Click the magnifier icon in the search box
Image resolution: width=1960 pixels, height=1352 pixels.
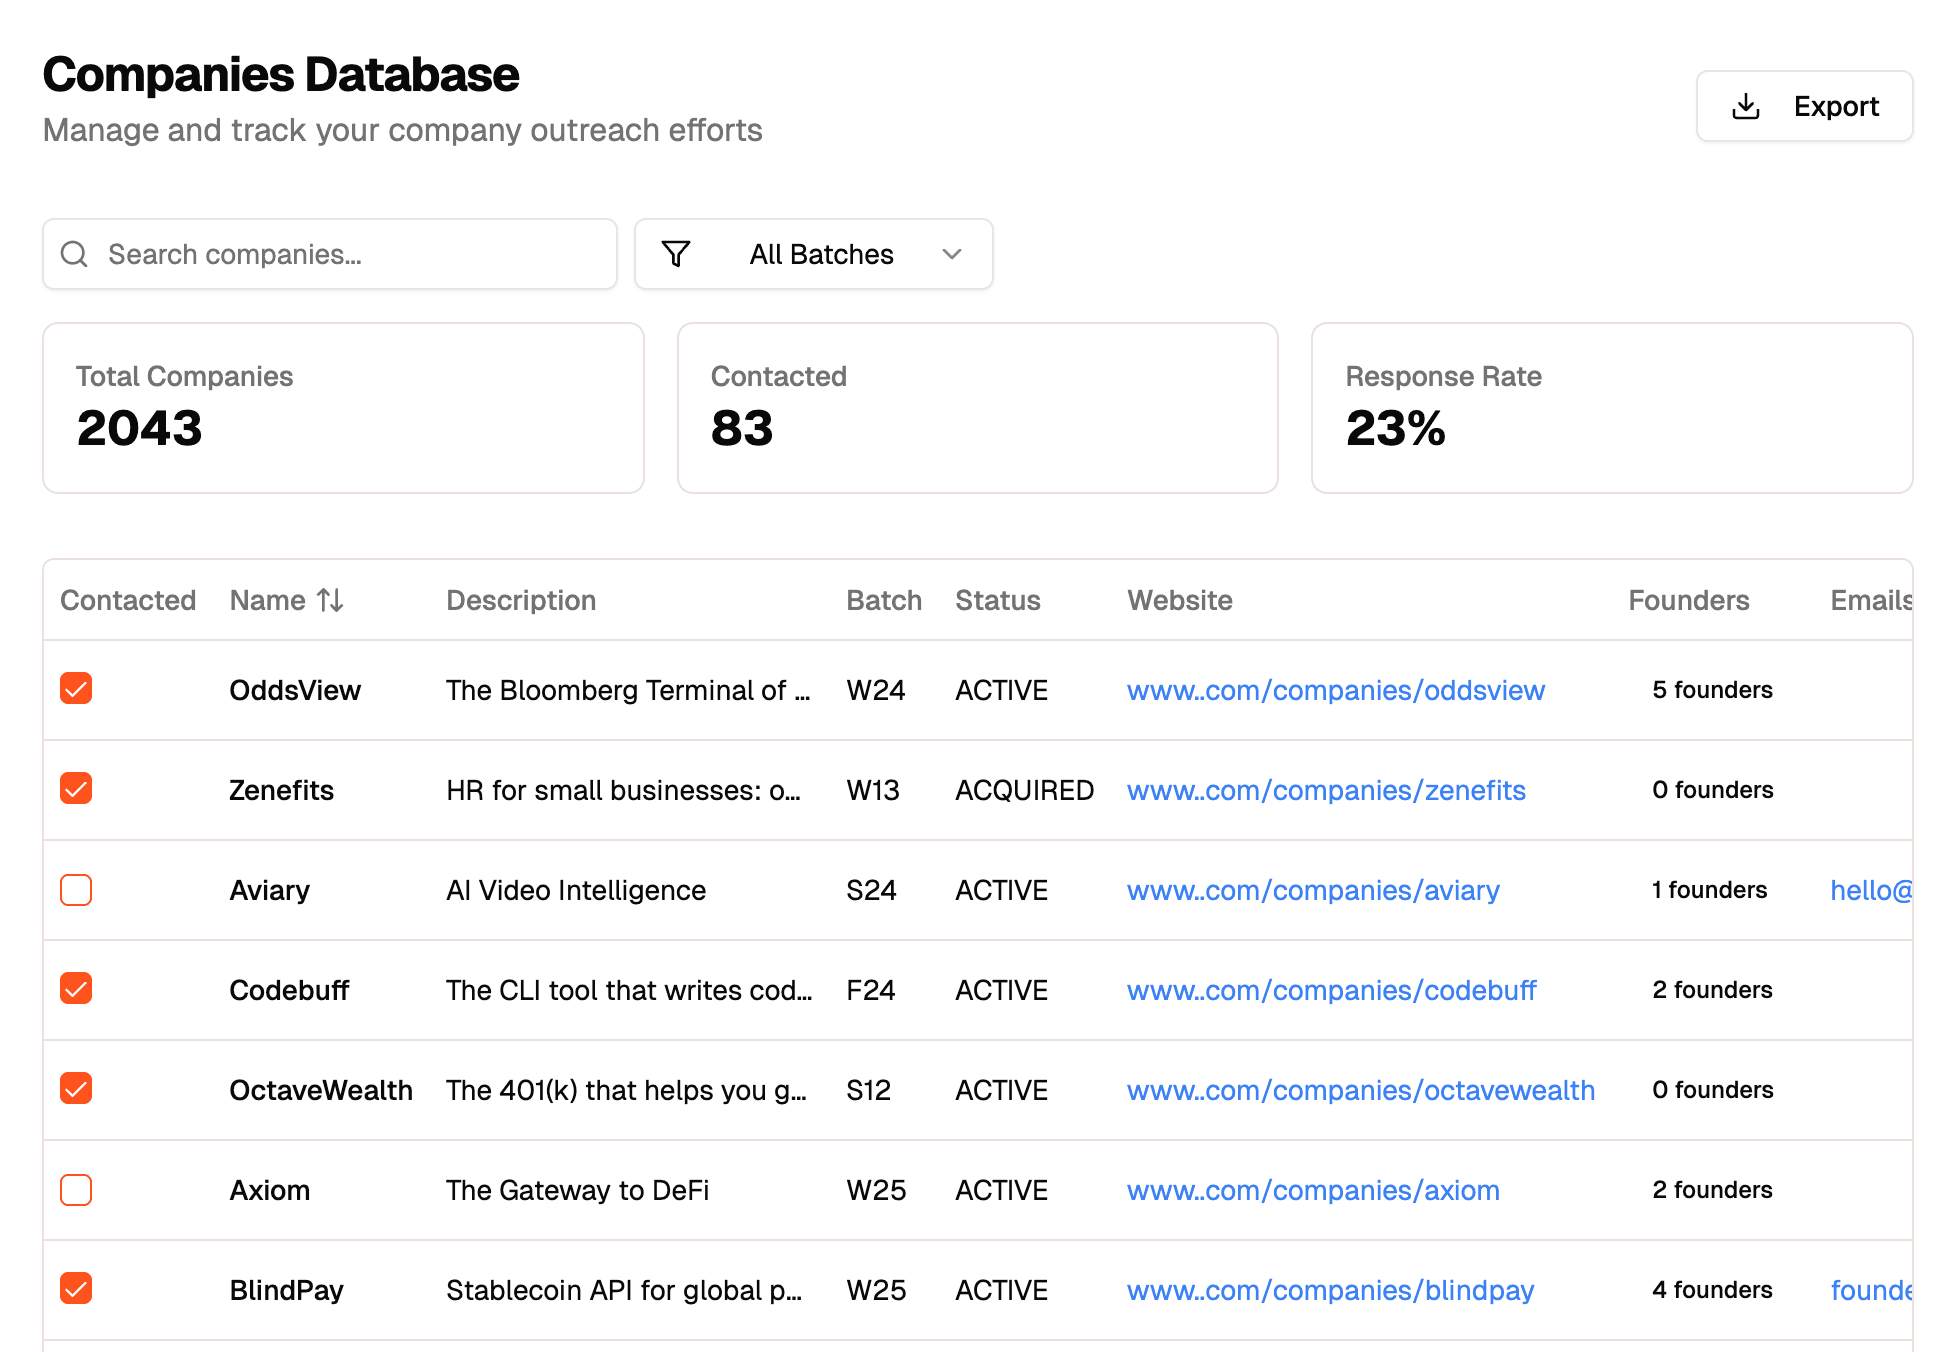point(75,254)
